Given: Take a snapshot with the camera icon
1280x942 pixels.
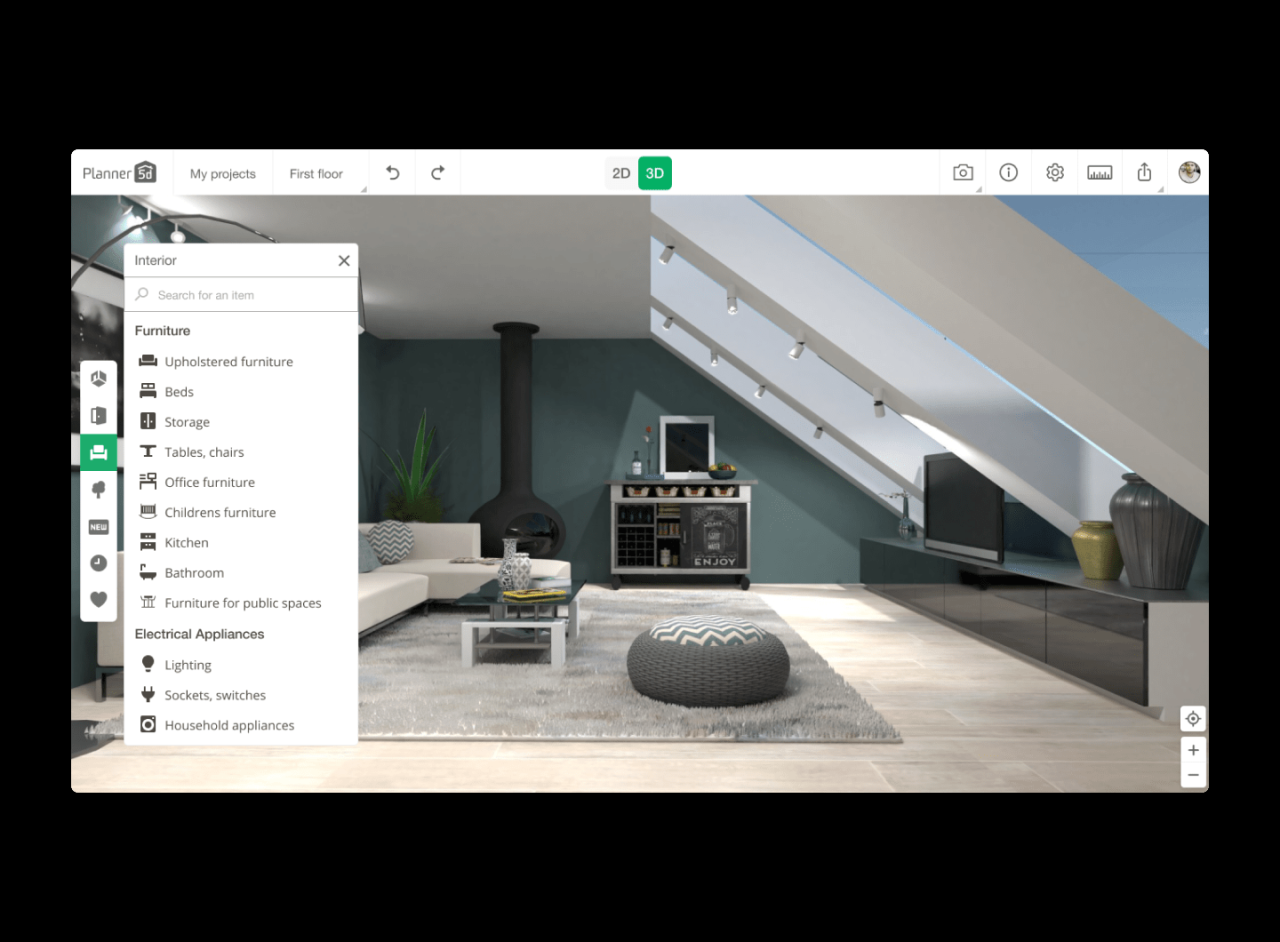Looking at the screenshot, I should (x=962, y=172).
